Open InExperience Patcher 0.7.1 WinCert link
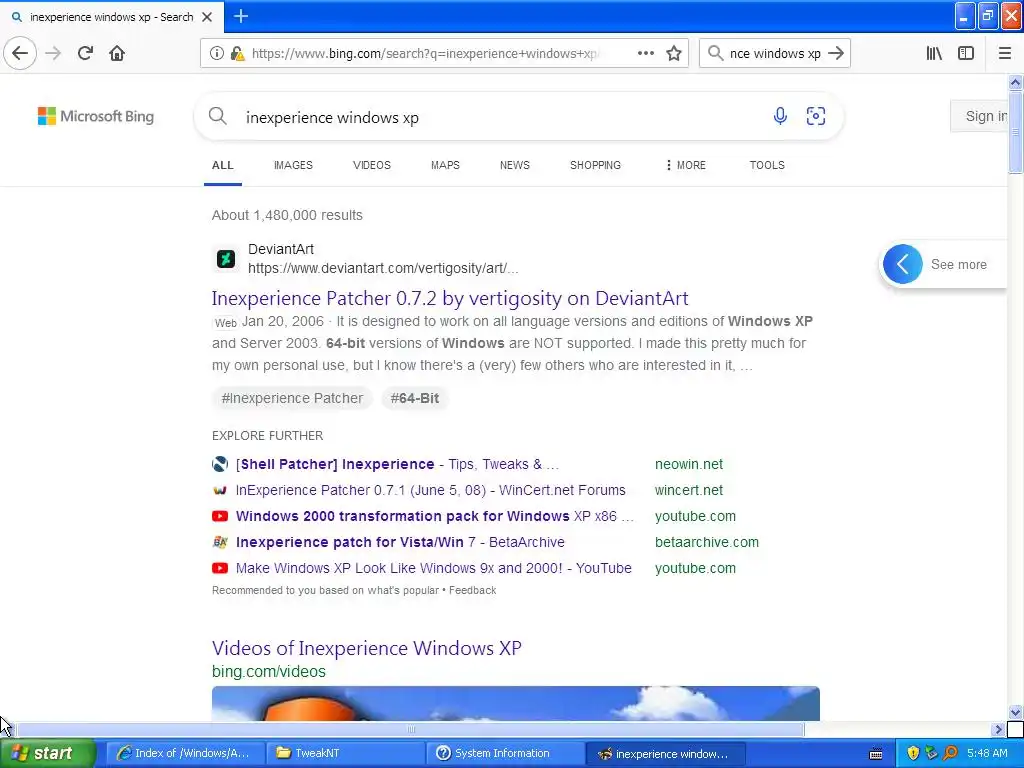This screenshot has height=768, width=1024. [430, 490]
